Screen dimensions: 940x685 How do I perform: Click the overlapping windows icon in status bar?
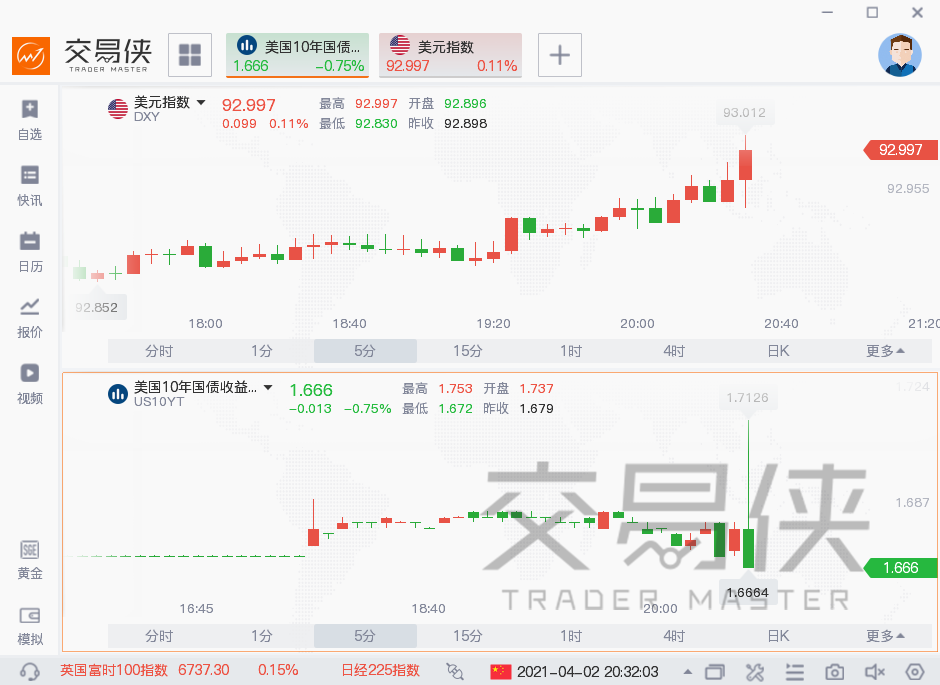(715, 672)
